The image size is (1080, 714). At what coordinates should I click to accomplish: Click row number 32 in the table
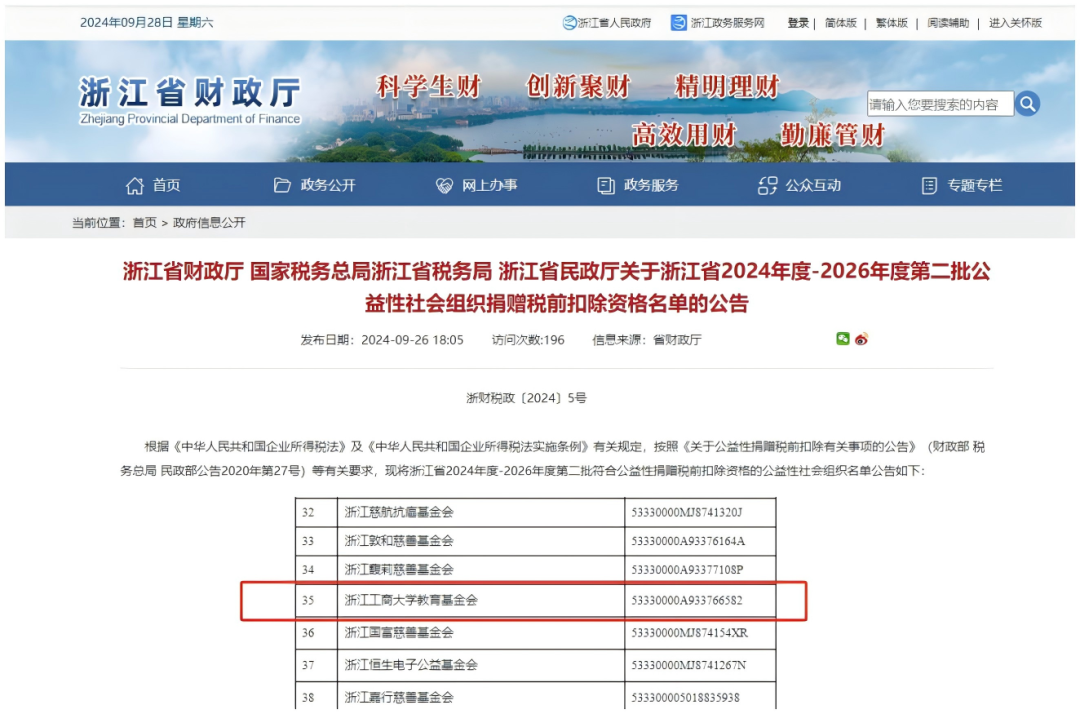pos(308,512)
